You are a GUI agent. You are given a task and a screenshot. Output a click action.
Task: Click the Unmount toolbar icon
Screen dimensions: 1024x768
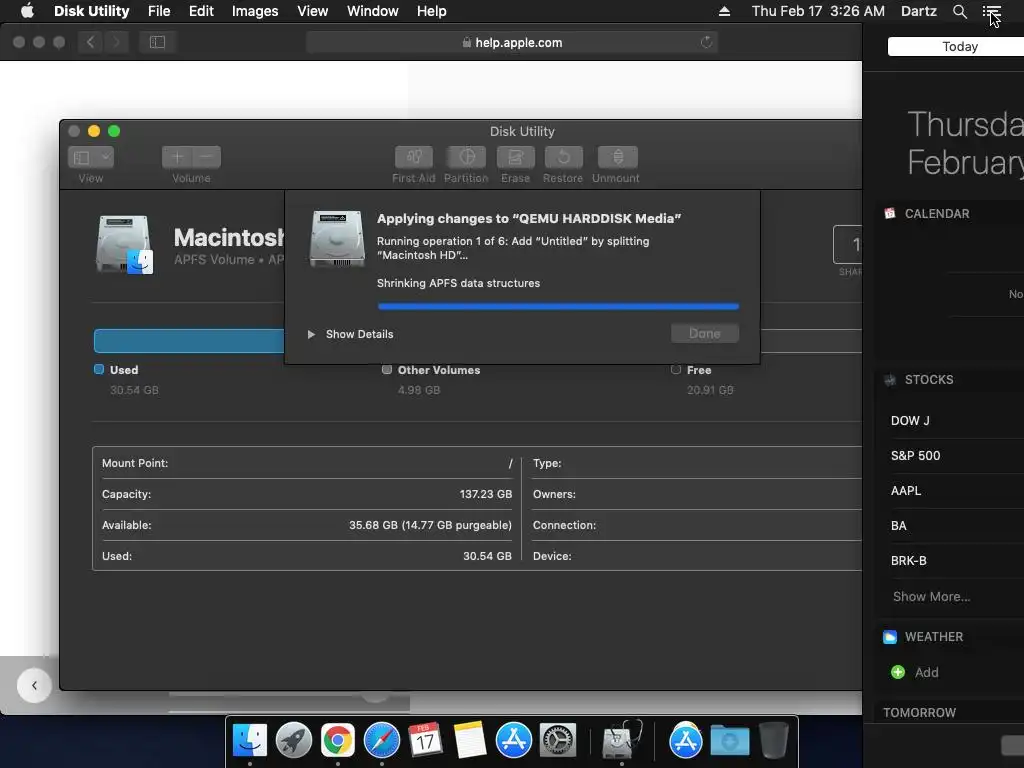(x=617, y=157)
